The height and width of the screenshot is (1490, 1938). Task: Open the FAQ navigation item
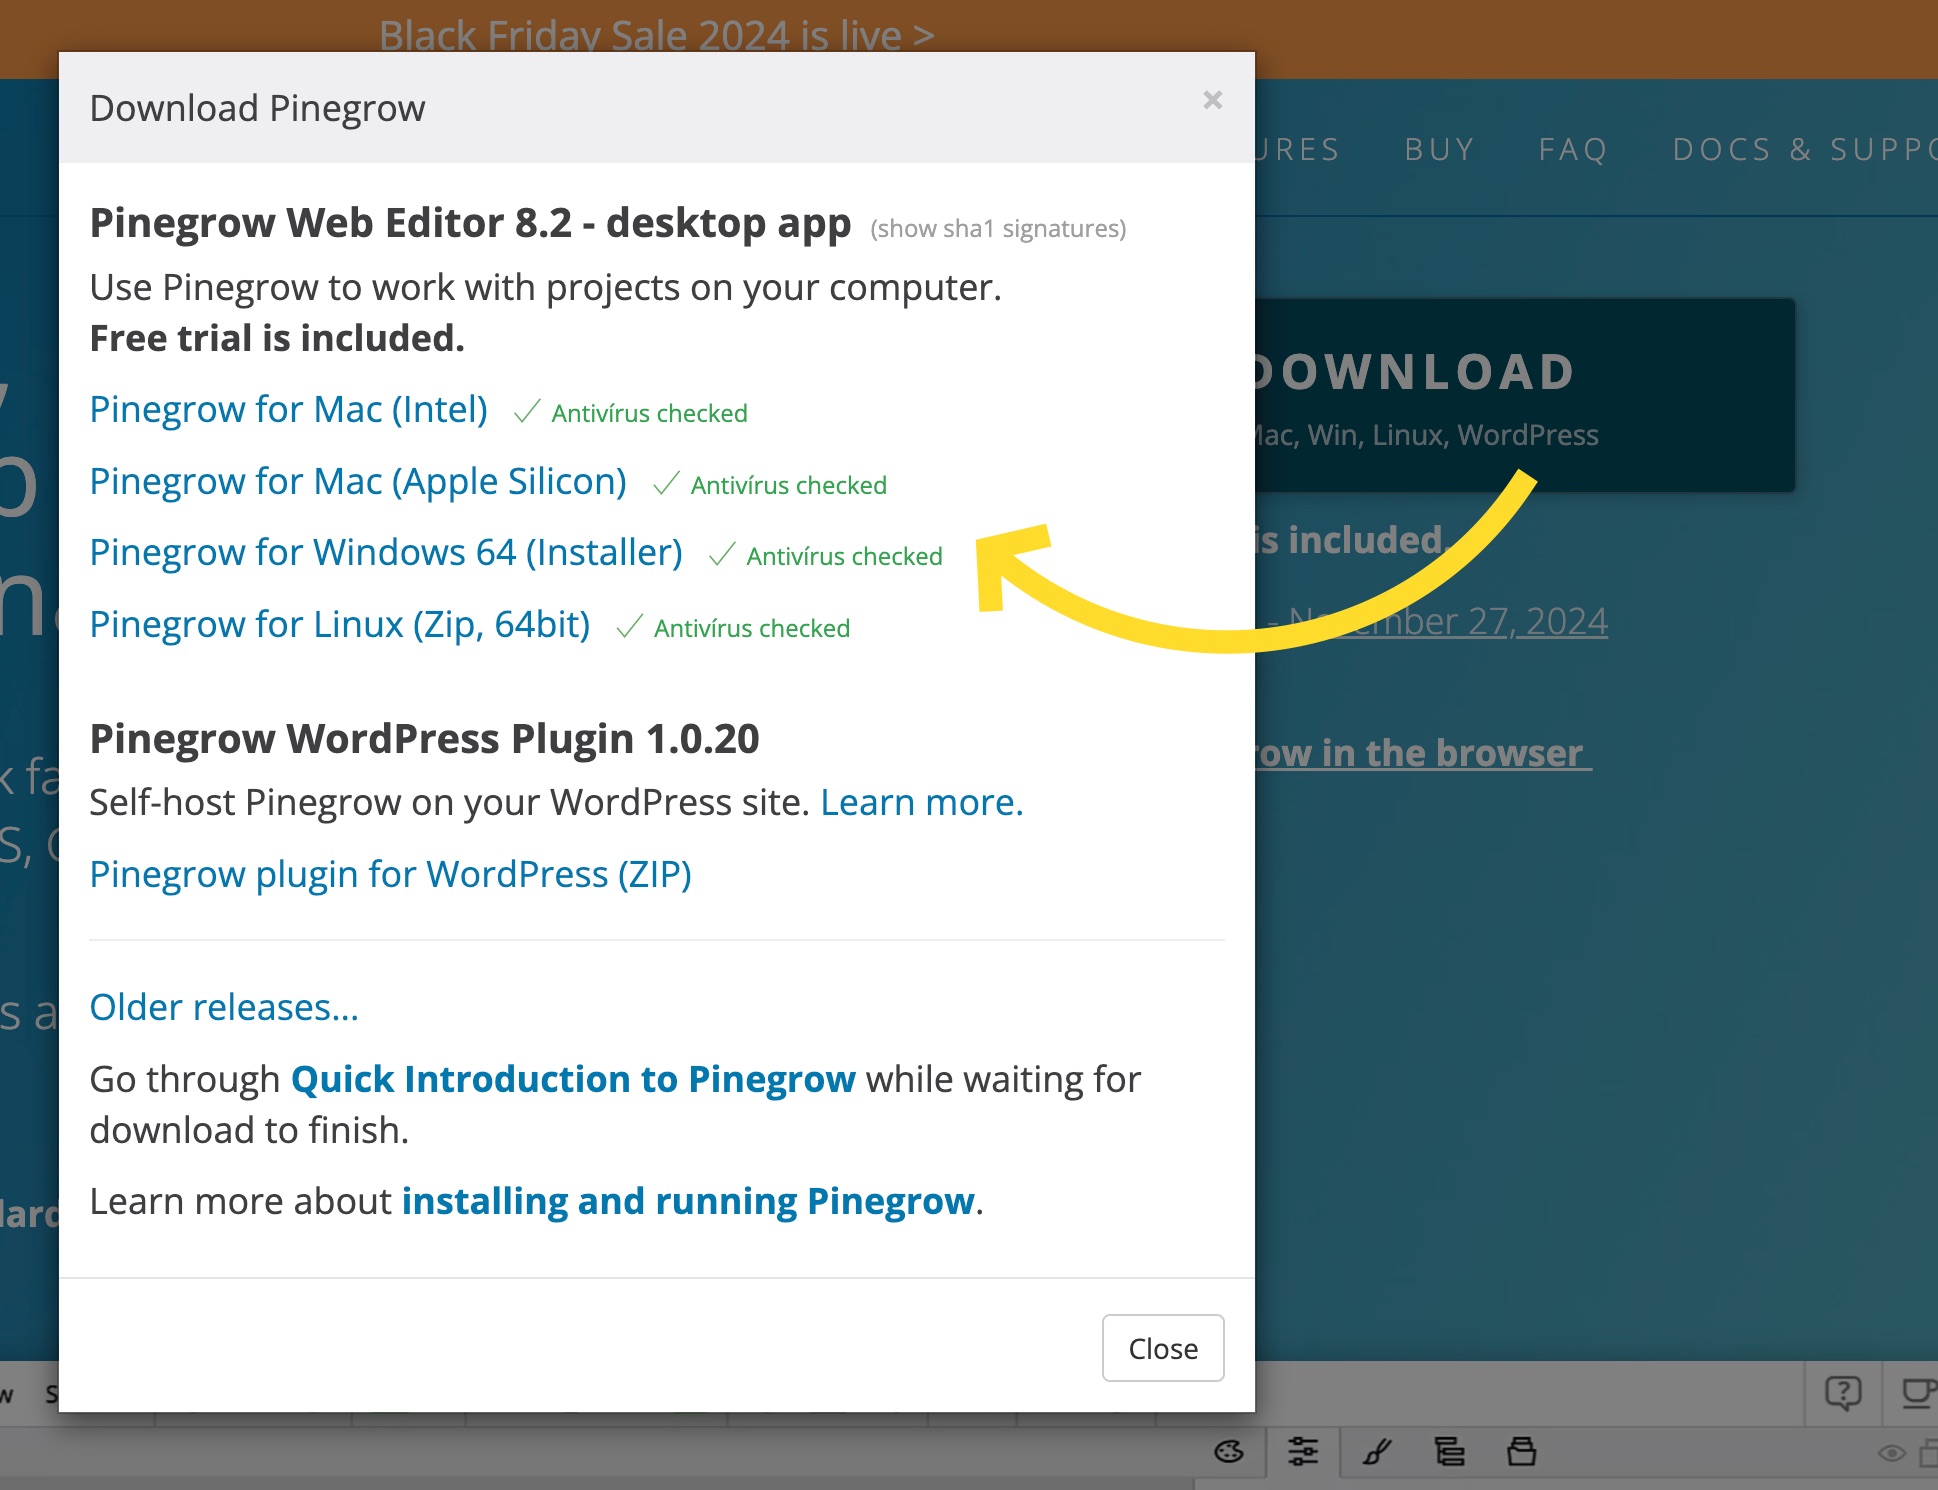[x=1573, y=149]
